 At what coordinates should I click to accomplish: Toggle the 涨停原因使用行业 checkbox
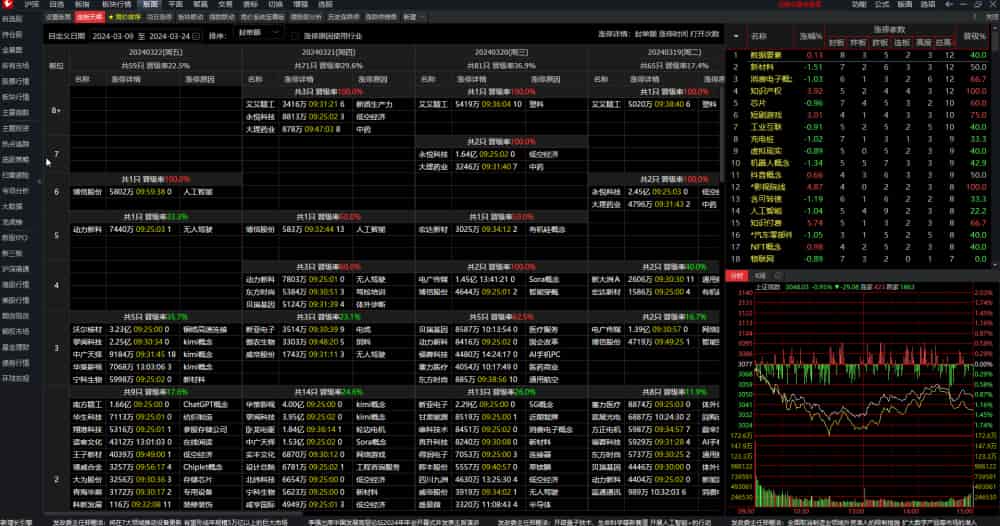click(295, 36)
